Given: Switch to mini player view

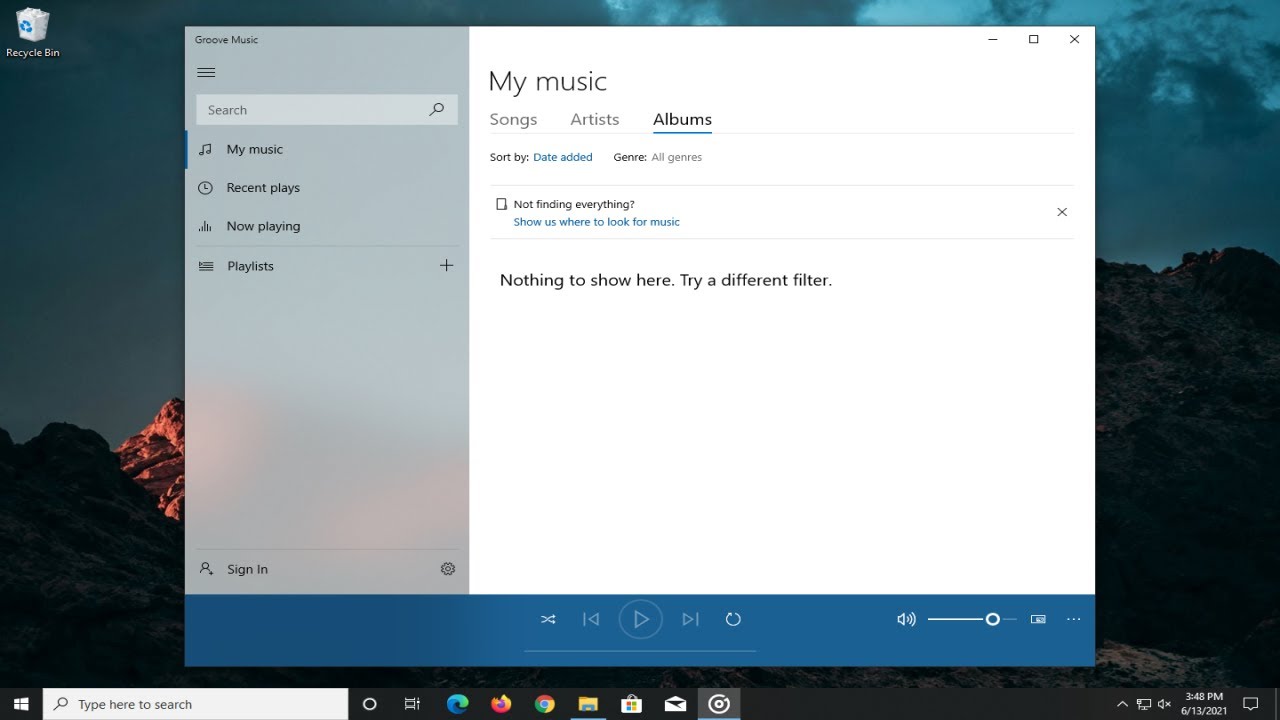Looking at the screenshot, I should click(1038, 619).
